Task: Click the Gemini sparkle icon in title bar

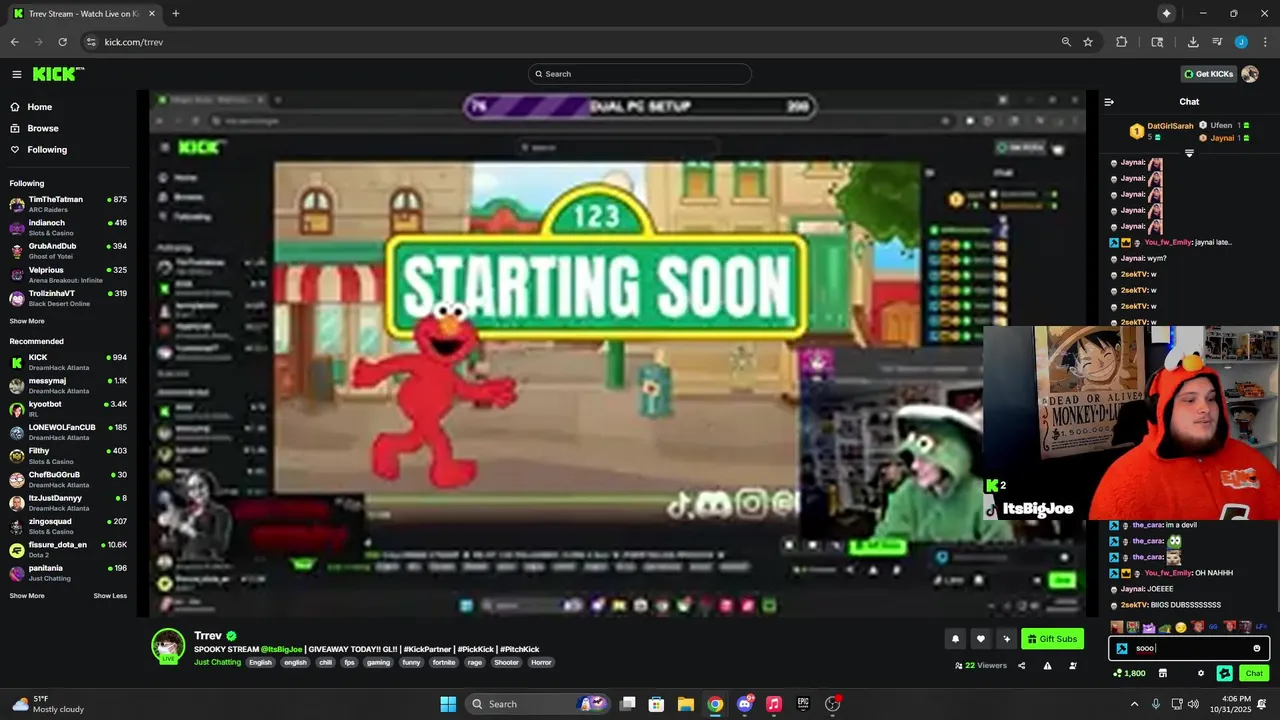Action: click(1166, 13)
